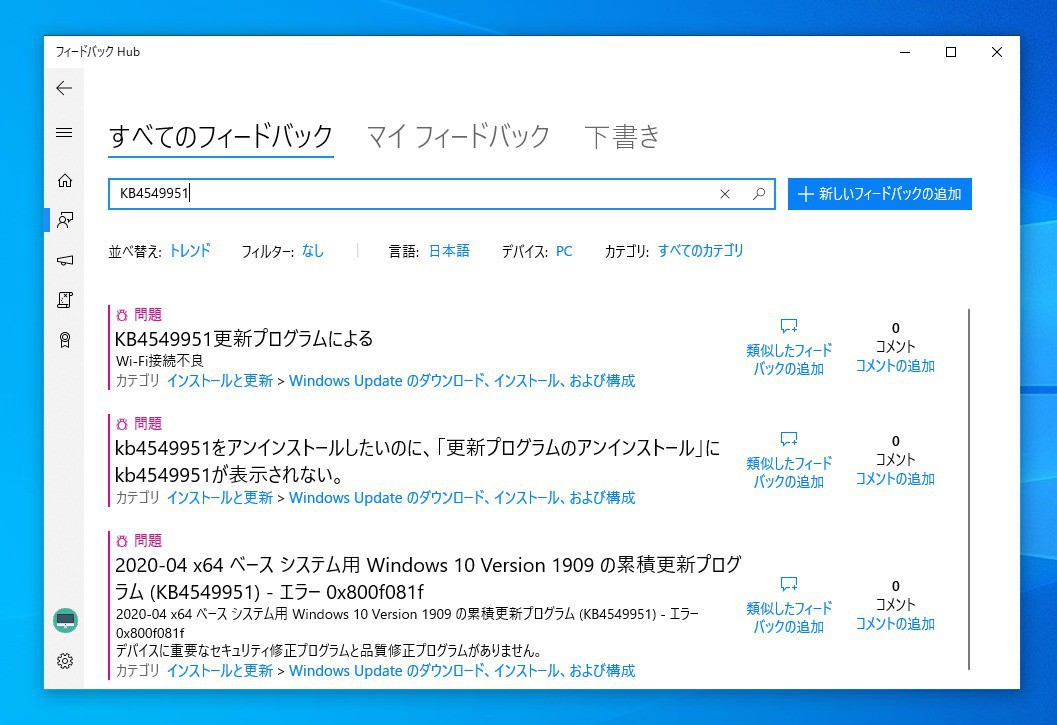Open the フィルター なし dropdown
1057x725 pixels.
[x=313, y=252]
